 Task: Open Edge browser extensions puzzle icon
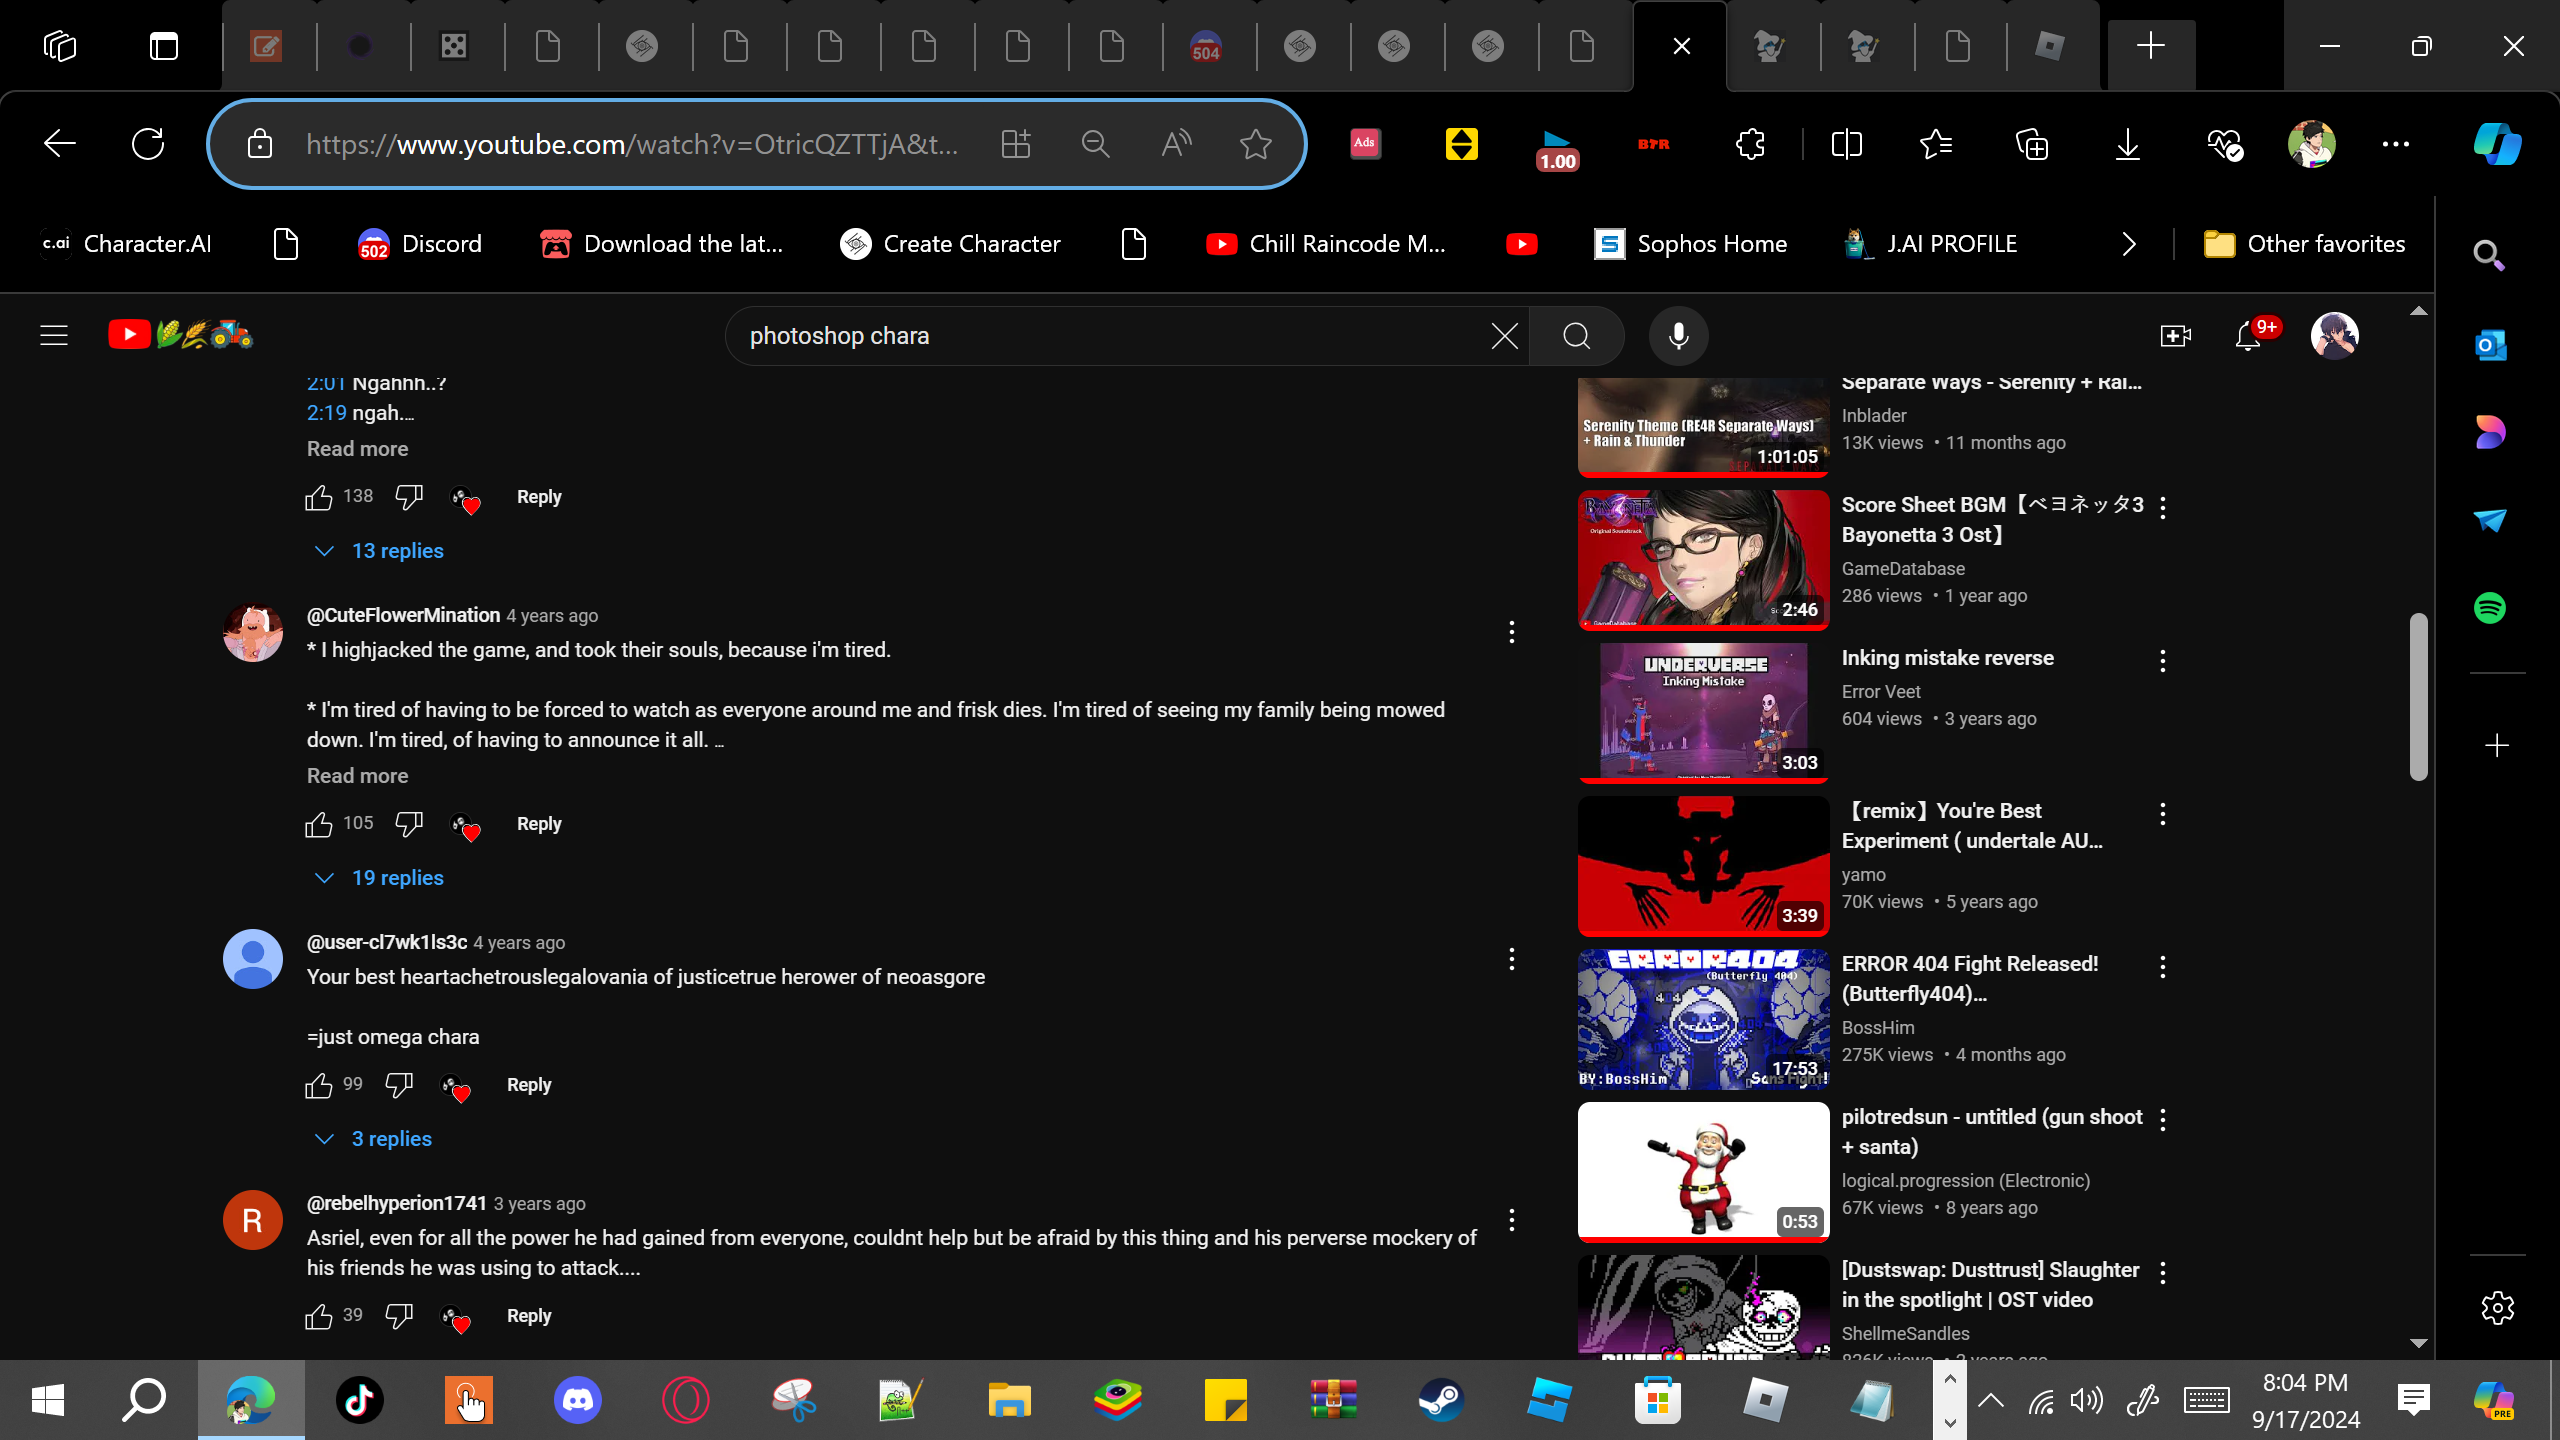point(1750,145)
